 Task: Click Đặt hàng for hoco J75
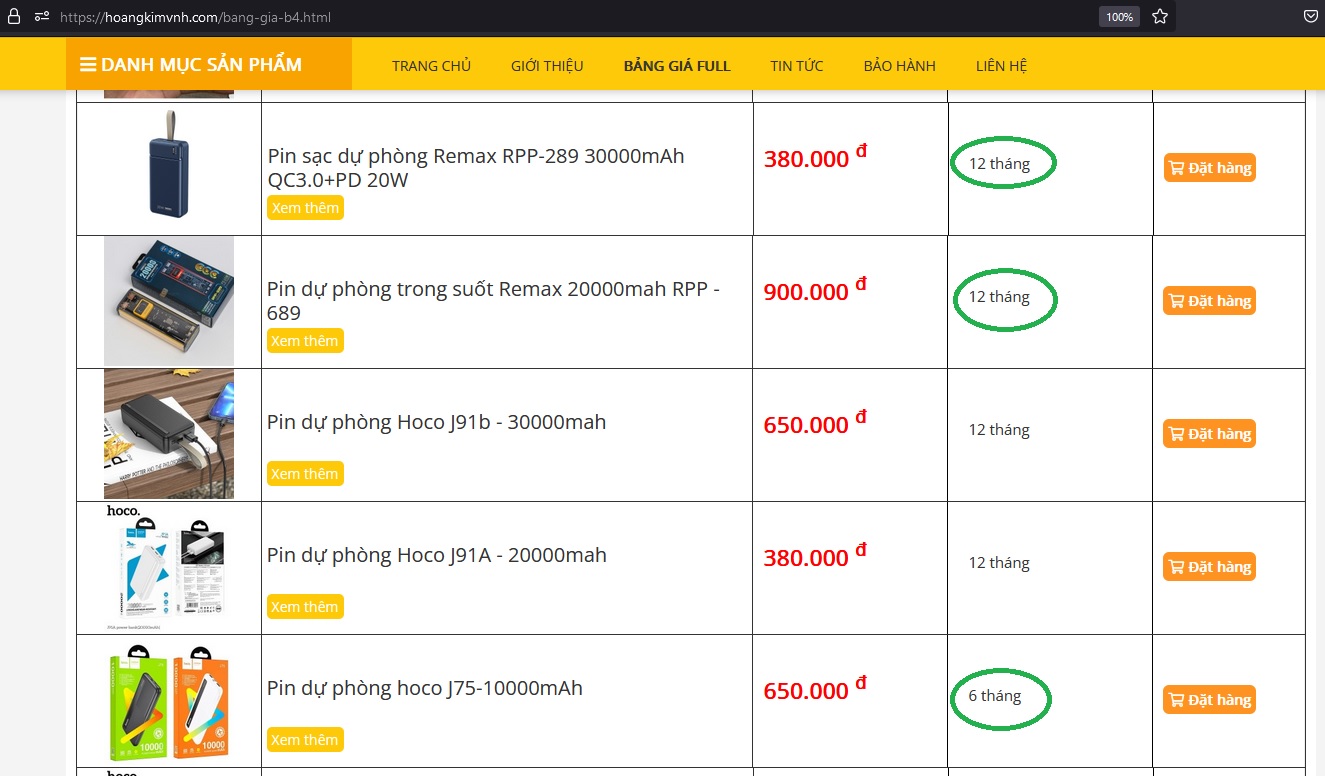pyautogui.click(x=1209, y=700)
